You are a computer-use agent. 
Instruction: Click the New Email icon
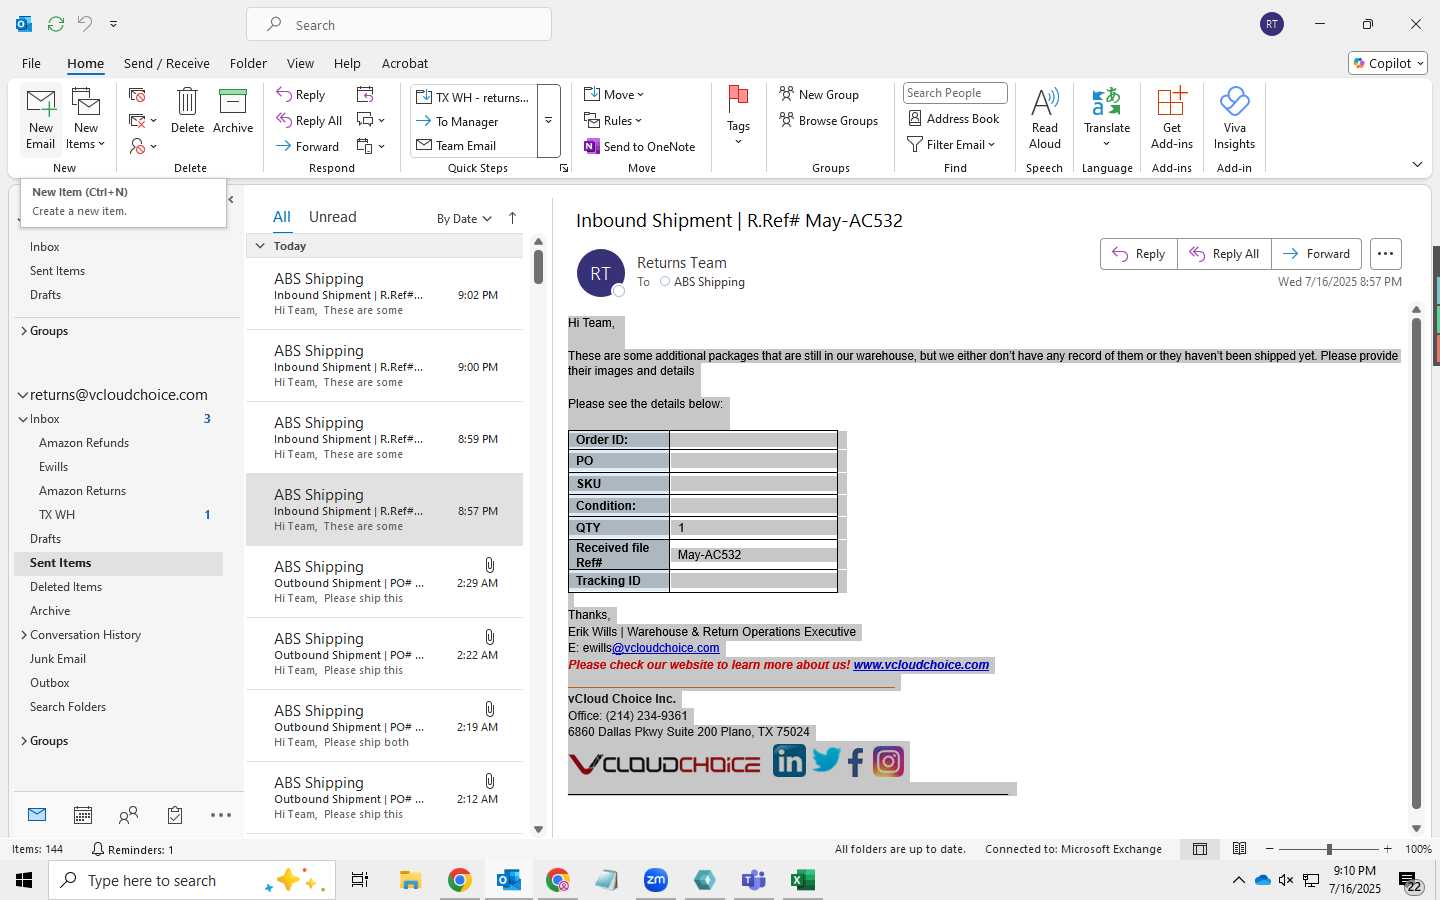pyautogui.click(x=41, y=103)
